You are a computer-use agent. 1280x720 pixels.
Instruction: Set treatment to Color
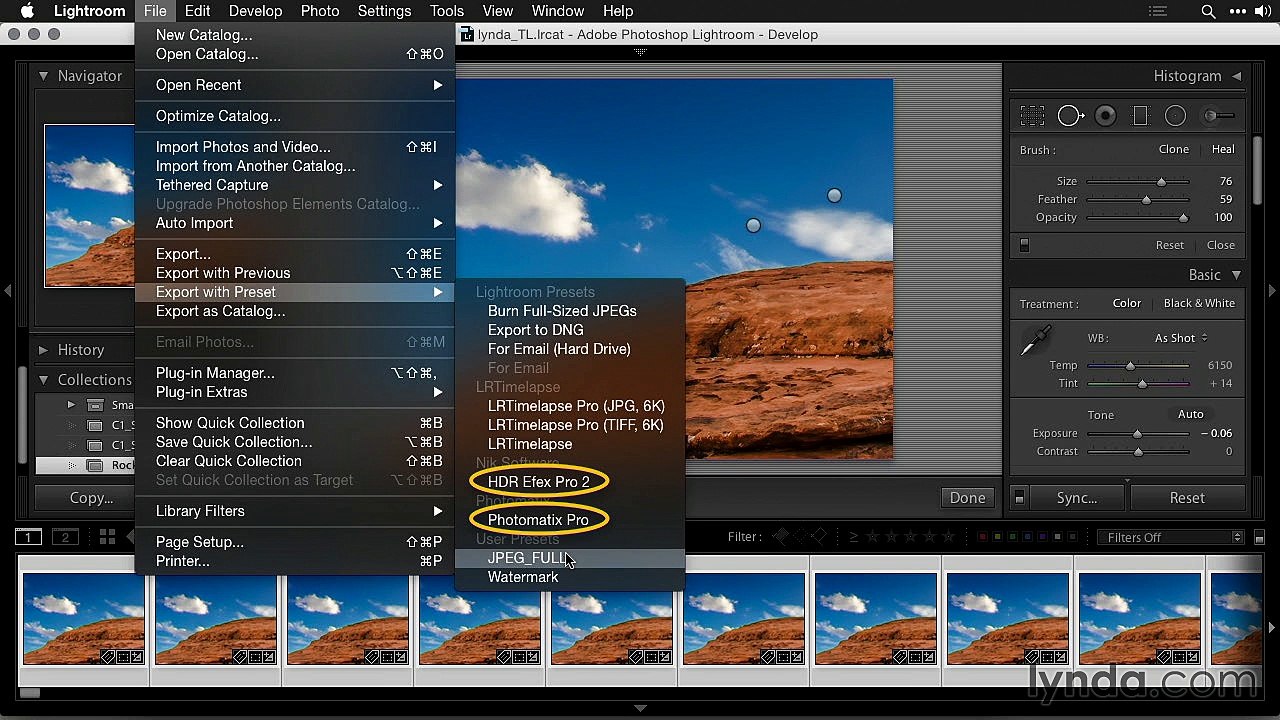(1126, 303)
